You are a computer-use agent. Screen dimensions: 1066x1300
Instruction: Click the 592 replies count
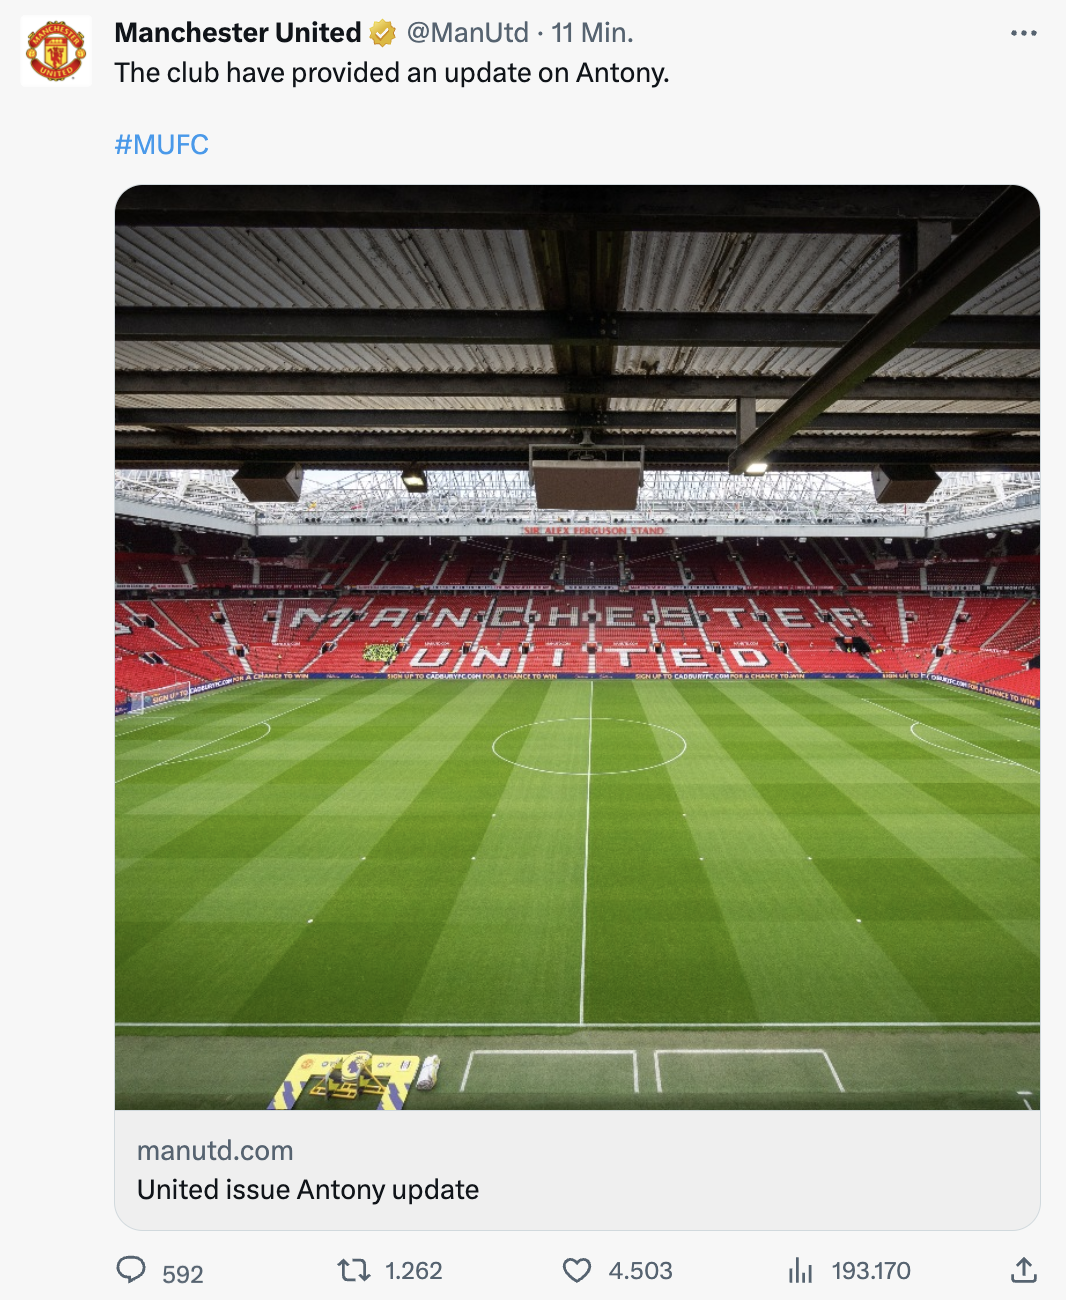183,1274
